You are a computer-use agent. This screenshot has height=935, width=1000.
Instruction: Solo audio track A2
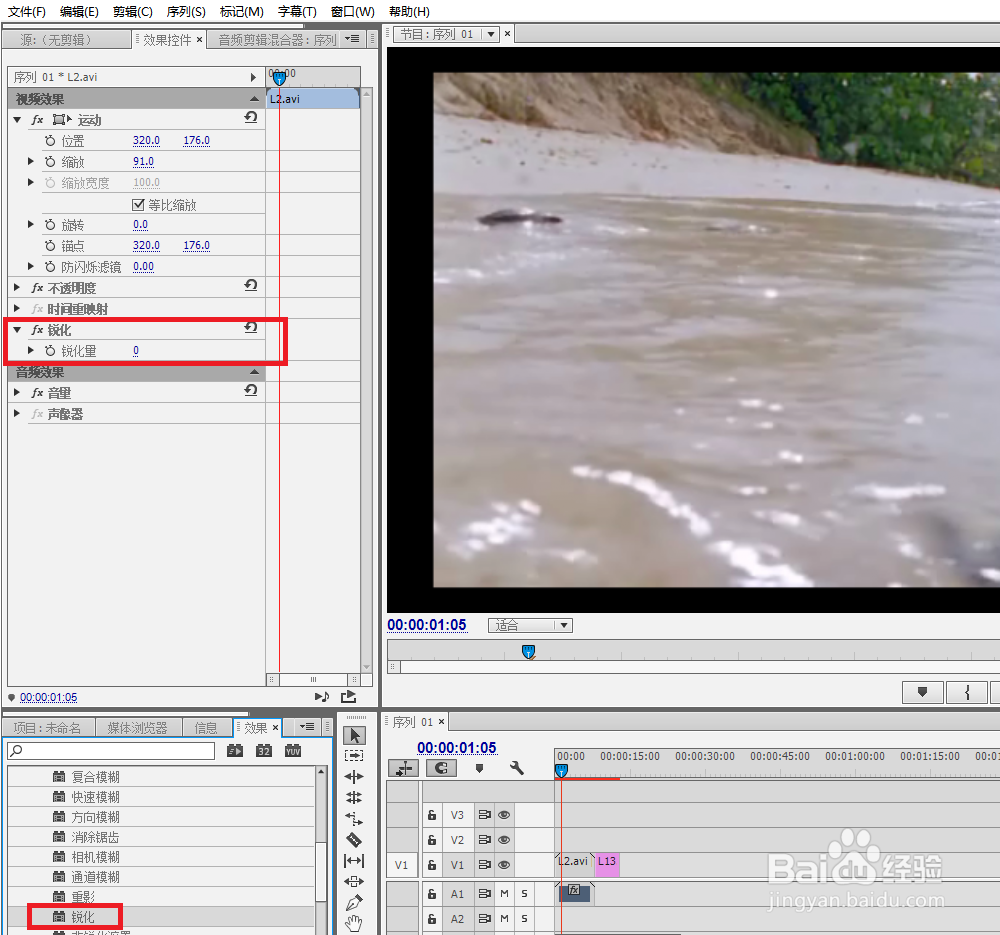(x=524, y=918)
